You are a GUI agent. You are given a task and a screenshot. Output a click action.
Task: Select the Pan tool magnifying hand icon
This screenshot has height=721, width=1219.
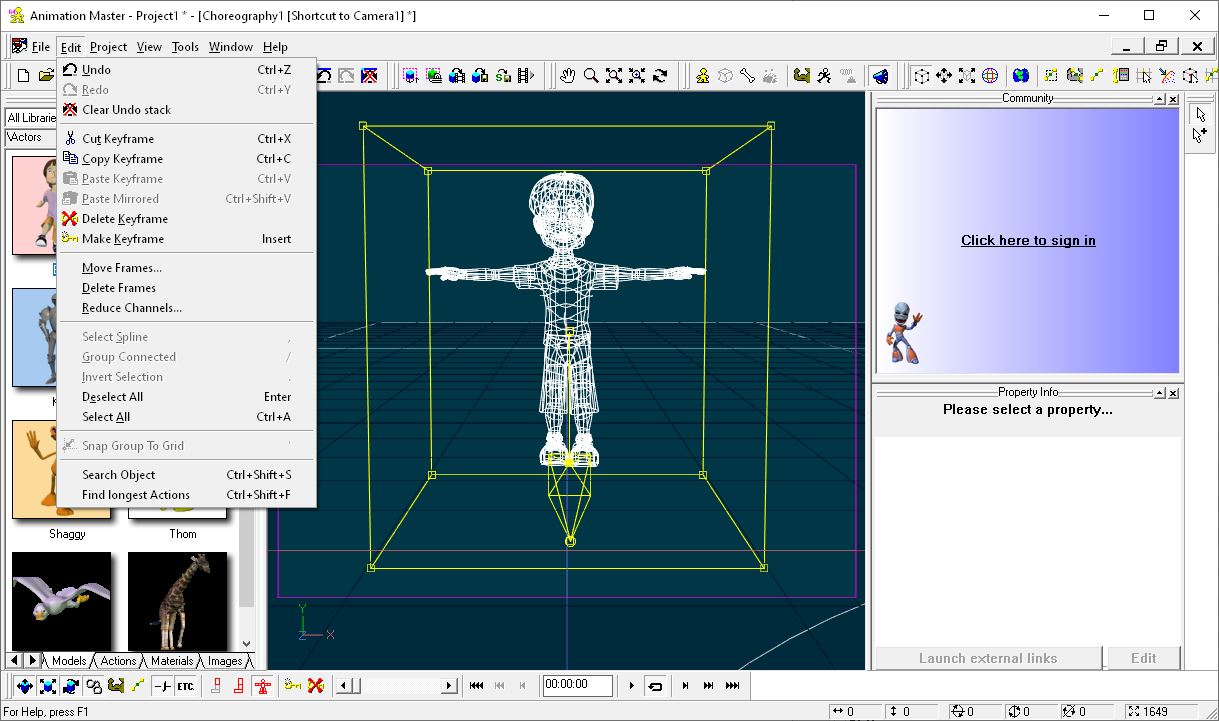[568, 75]
